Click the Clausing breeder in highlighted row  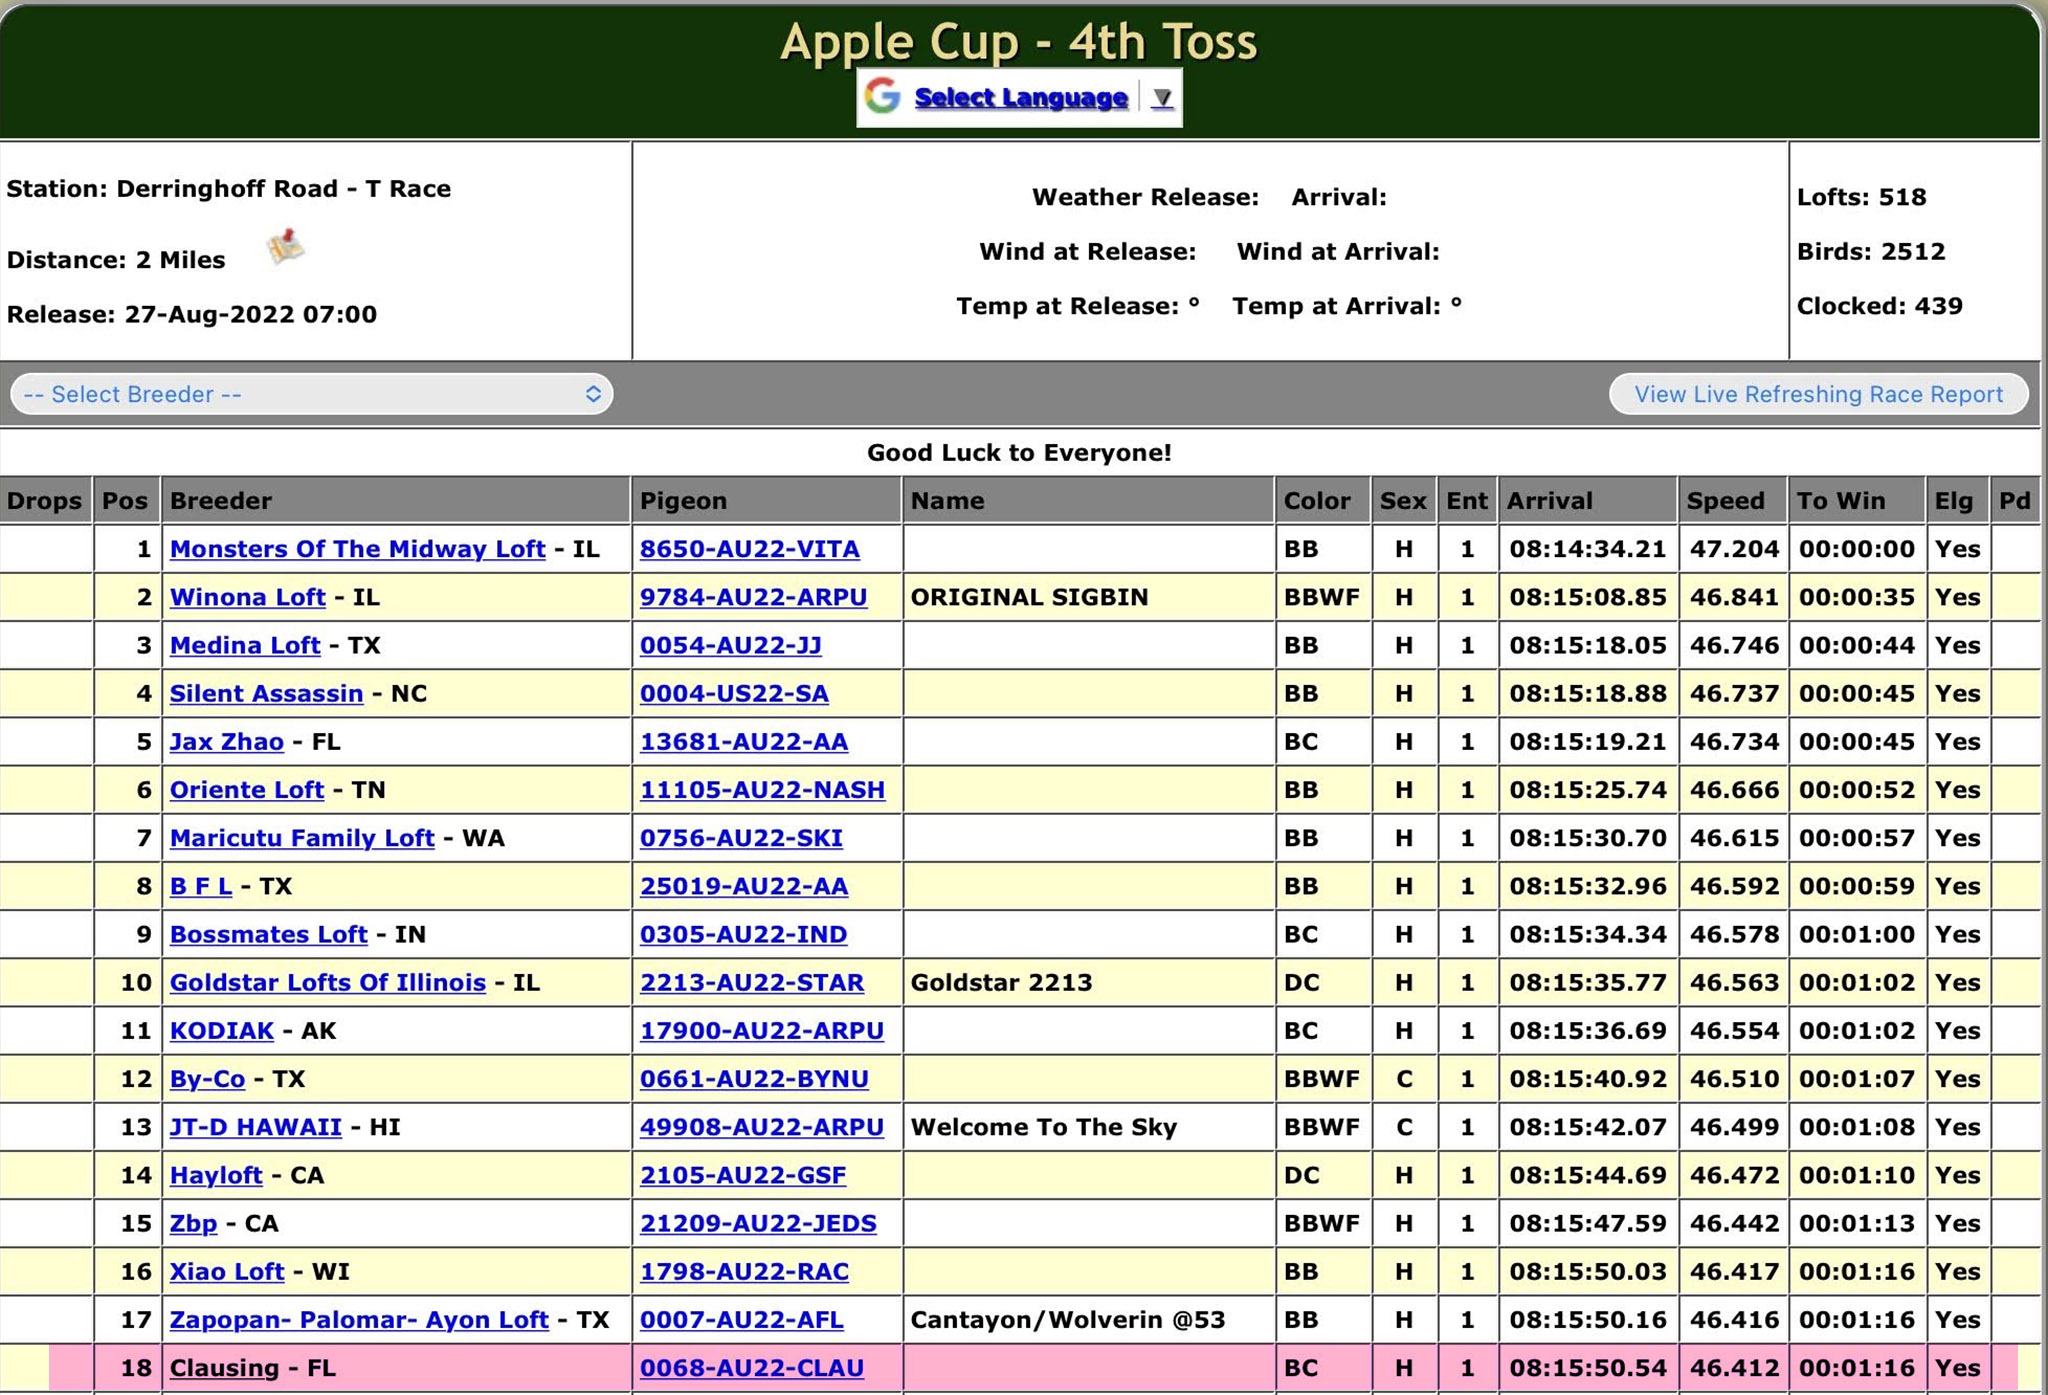point(224,1367)
